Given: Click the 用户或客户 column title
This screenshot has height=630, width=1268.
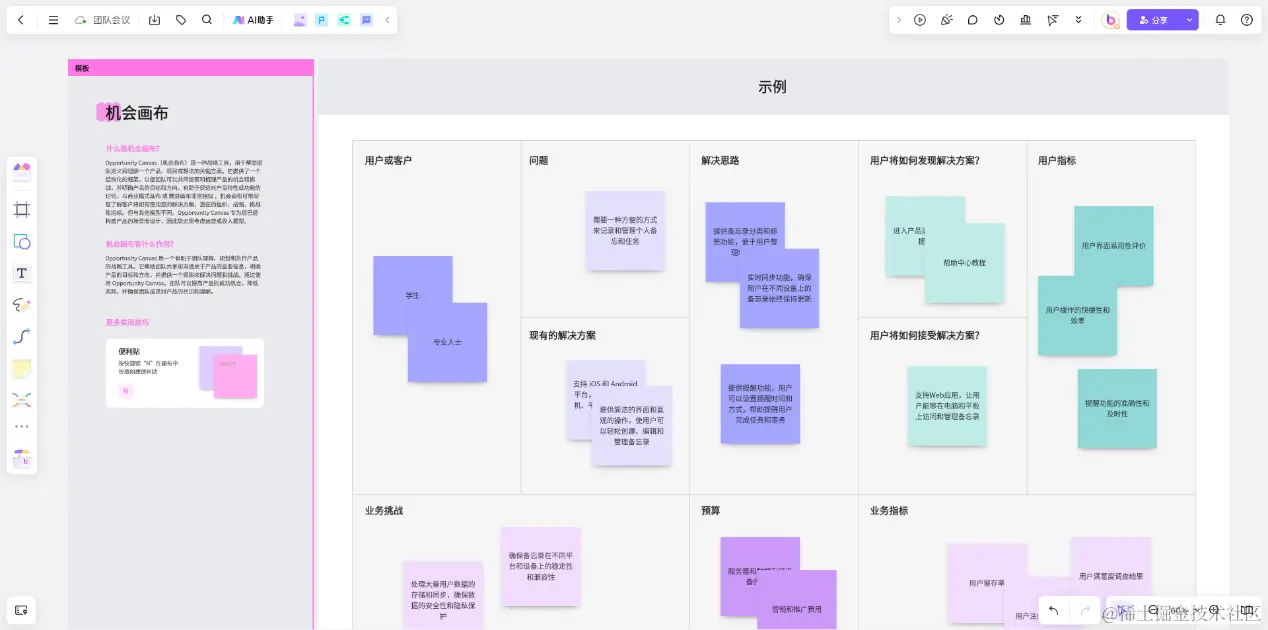Looking at the screenshot, I should 388,160.
